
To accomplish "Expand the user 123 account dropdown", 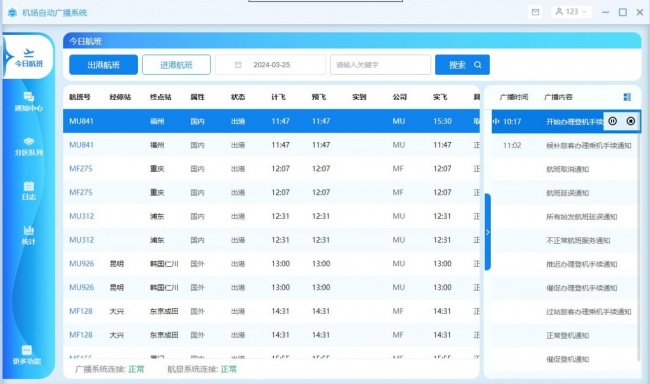I will click(x=571, y=12).
